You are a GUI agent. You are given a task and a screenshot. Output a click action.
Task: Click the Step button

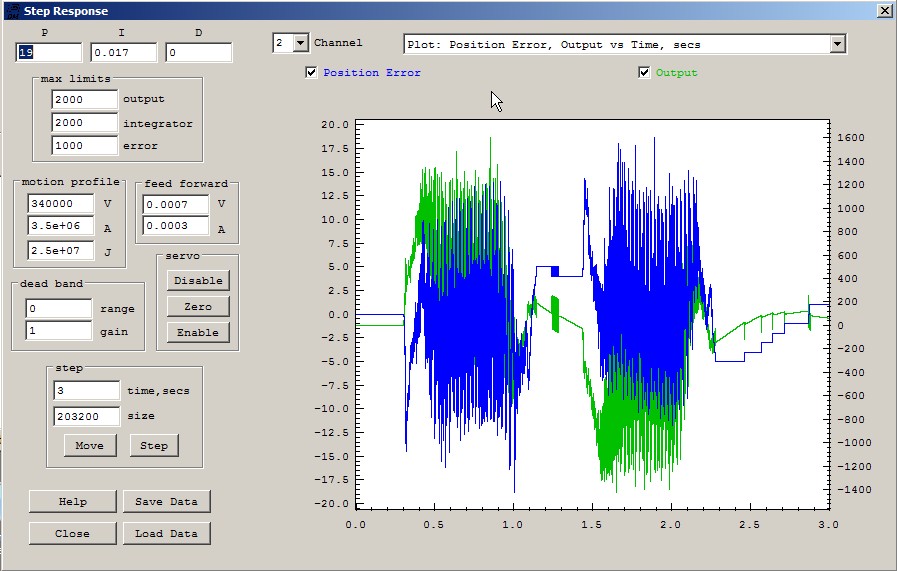154,445
